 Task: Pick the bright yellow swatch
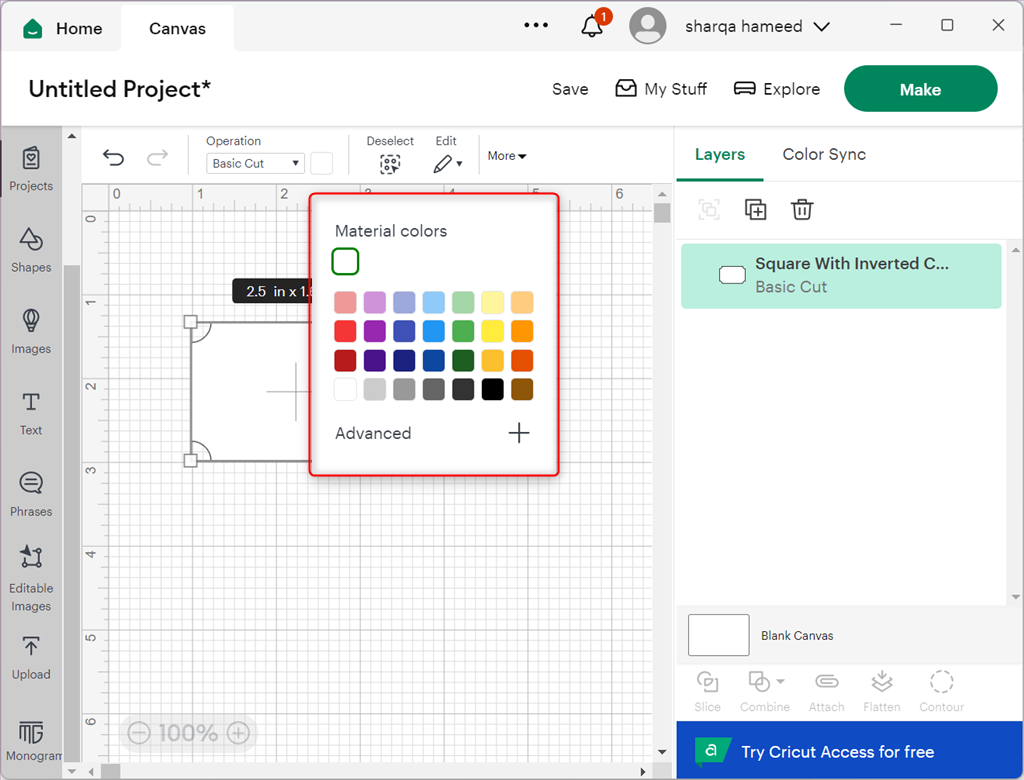[492, 331]
